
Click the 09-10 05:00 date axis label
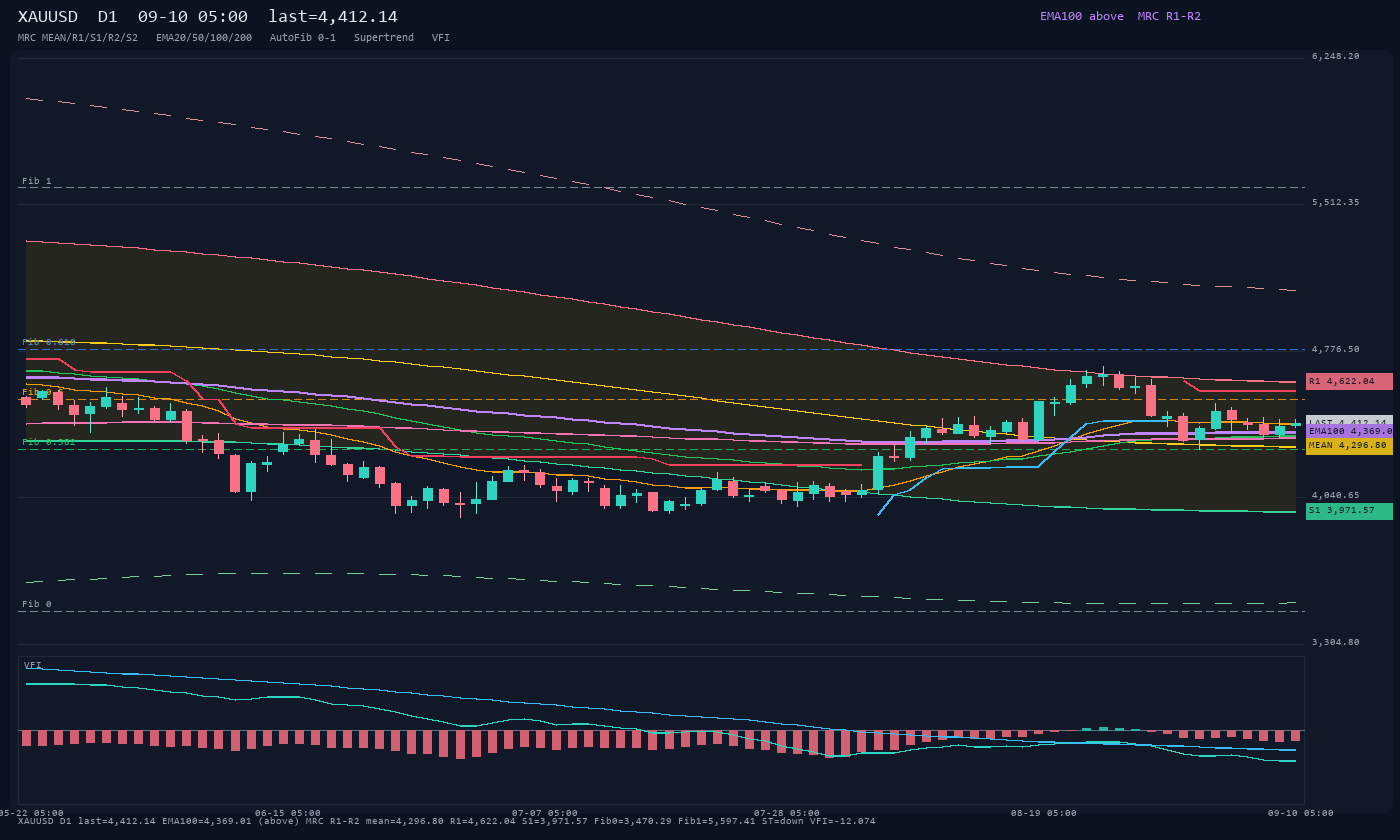(1301, 813)
